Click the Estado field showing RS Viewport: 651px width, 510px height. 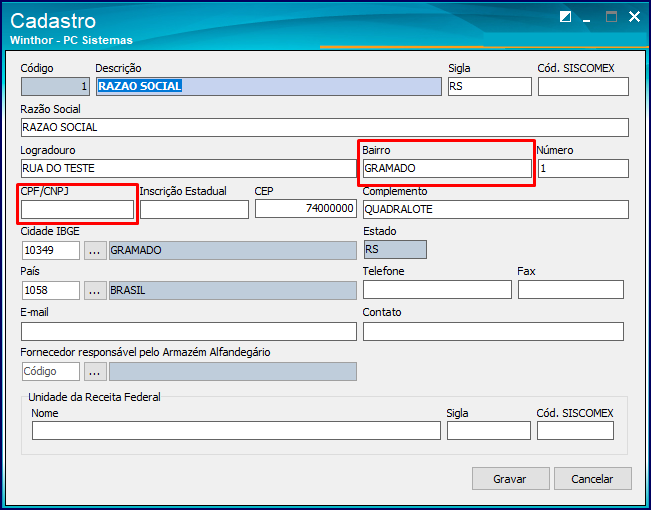click(x=395, y=250)
